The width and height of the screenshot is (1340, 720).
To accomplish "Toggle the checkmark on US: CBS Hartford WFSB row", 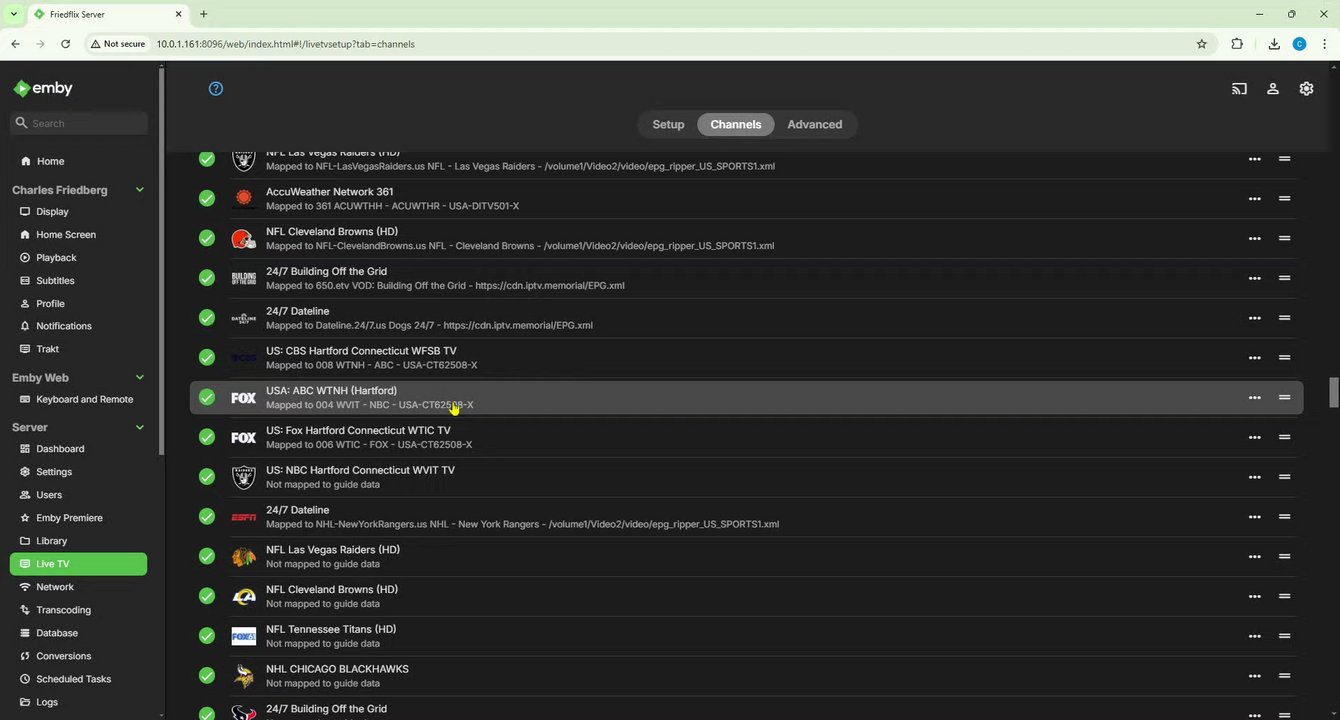I will [207, 358].
